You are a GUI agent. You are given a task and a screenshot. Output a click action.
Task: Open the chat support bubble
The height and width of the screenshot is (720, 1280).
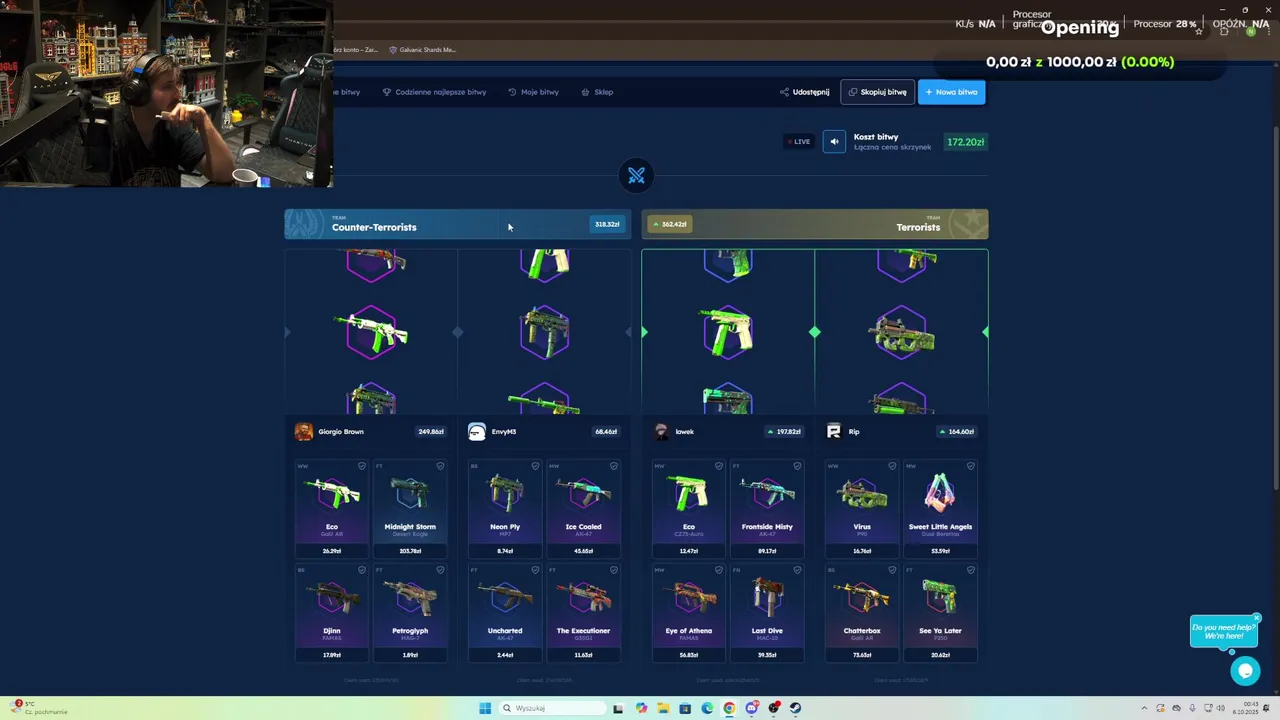coord(1245,671)
